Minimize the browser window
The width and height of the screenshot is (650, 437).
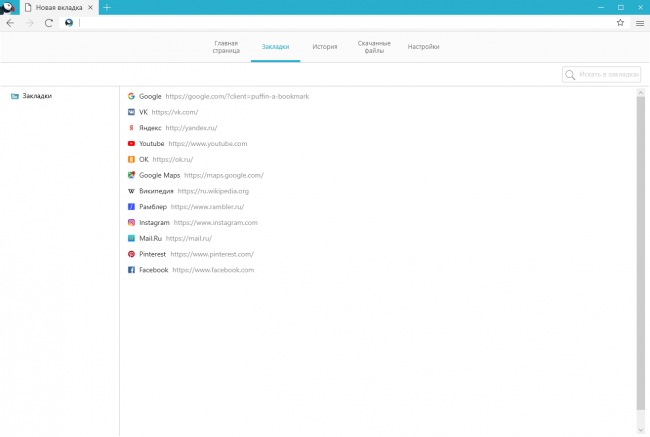click(601, 7)
